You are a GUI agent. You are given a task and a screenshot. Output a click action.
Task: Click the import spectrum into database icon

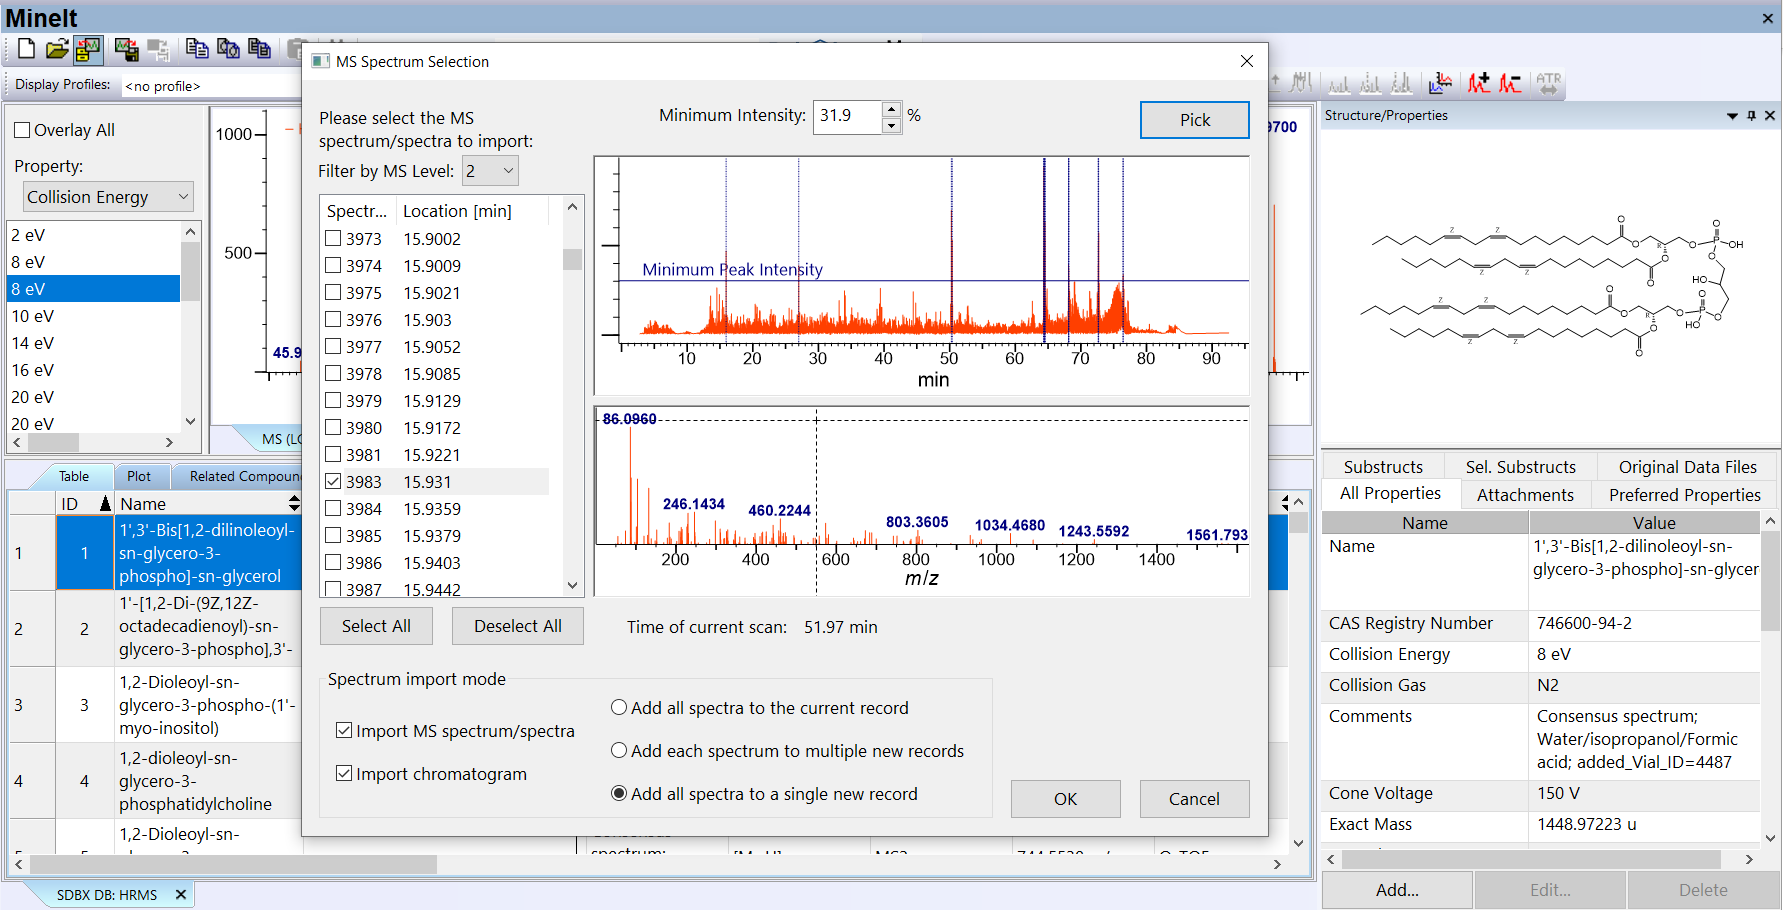tap(88, 49)
